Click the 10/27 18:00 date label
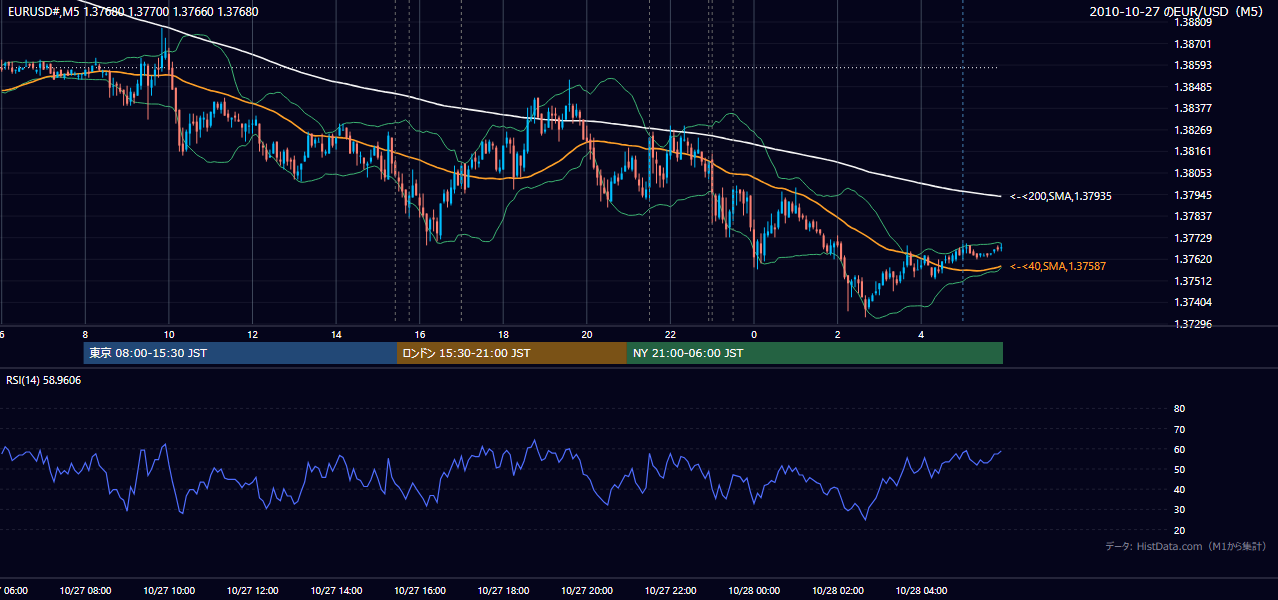The image size is (1278, 600). click(x=503, y=590)
